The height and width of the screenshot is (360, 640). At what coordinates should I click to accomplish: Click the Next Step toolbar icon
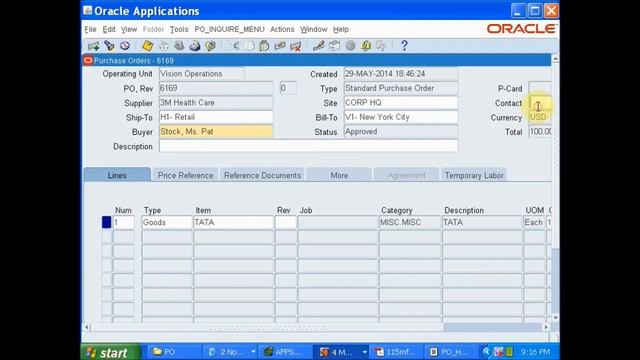(163, 46)
